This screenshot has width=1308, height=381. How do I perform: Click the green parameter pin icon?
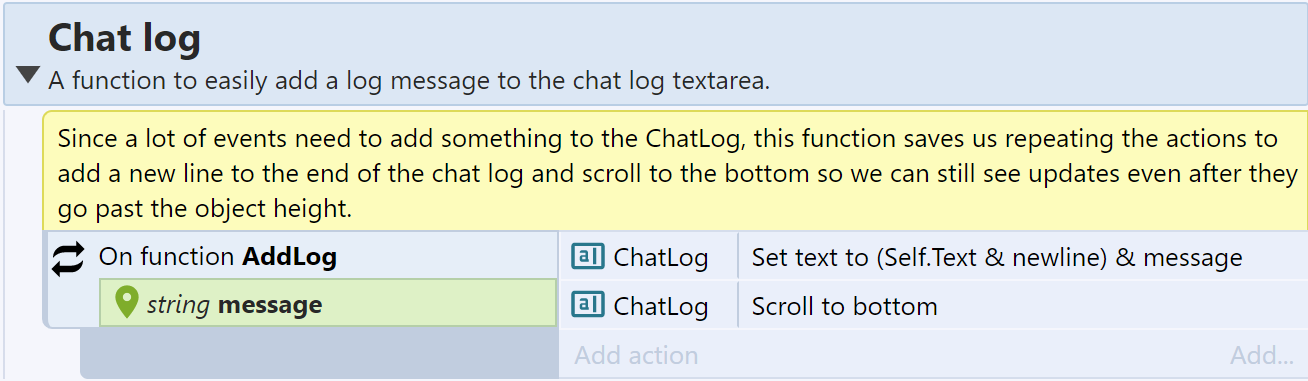[126, 303]
